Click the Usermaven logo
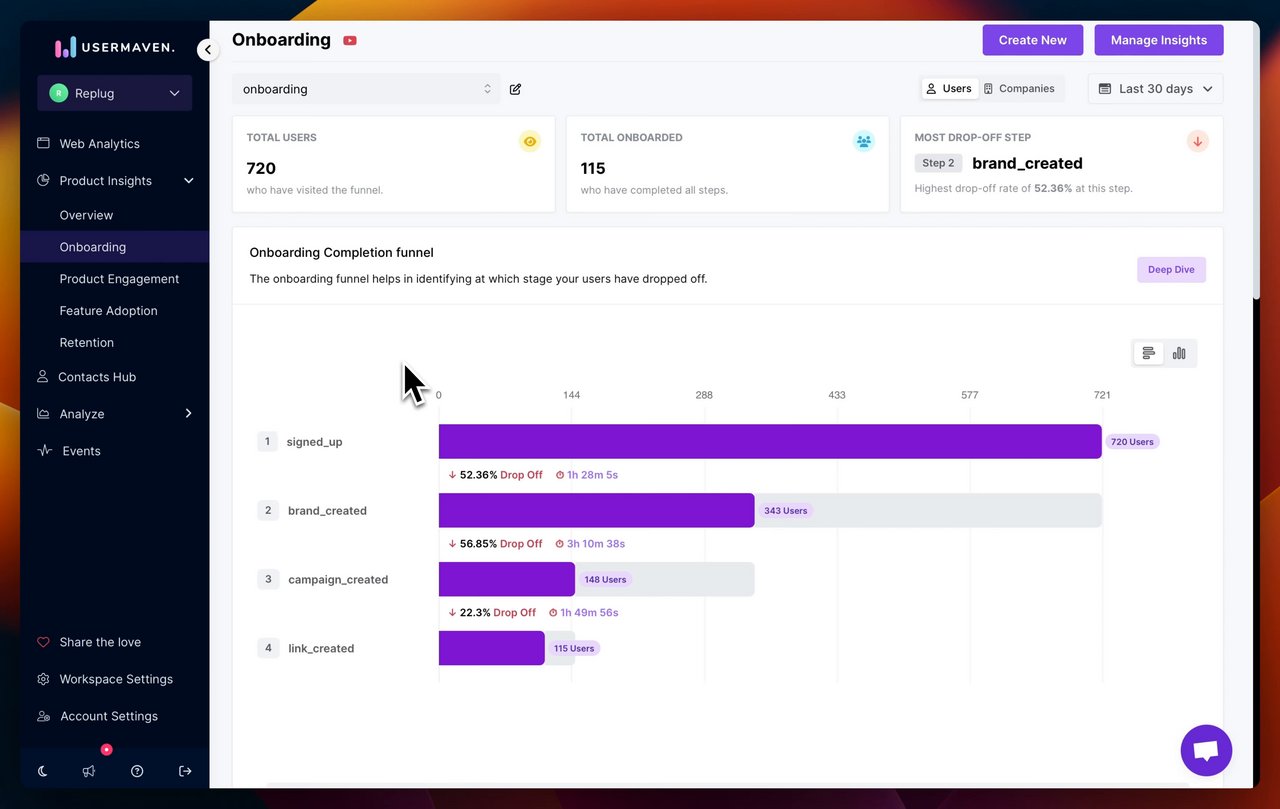Viewport: 1280px width, 809px height. coord(114,47)
